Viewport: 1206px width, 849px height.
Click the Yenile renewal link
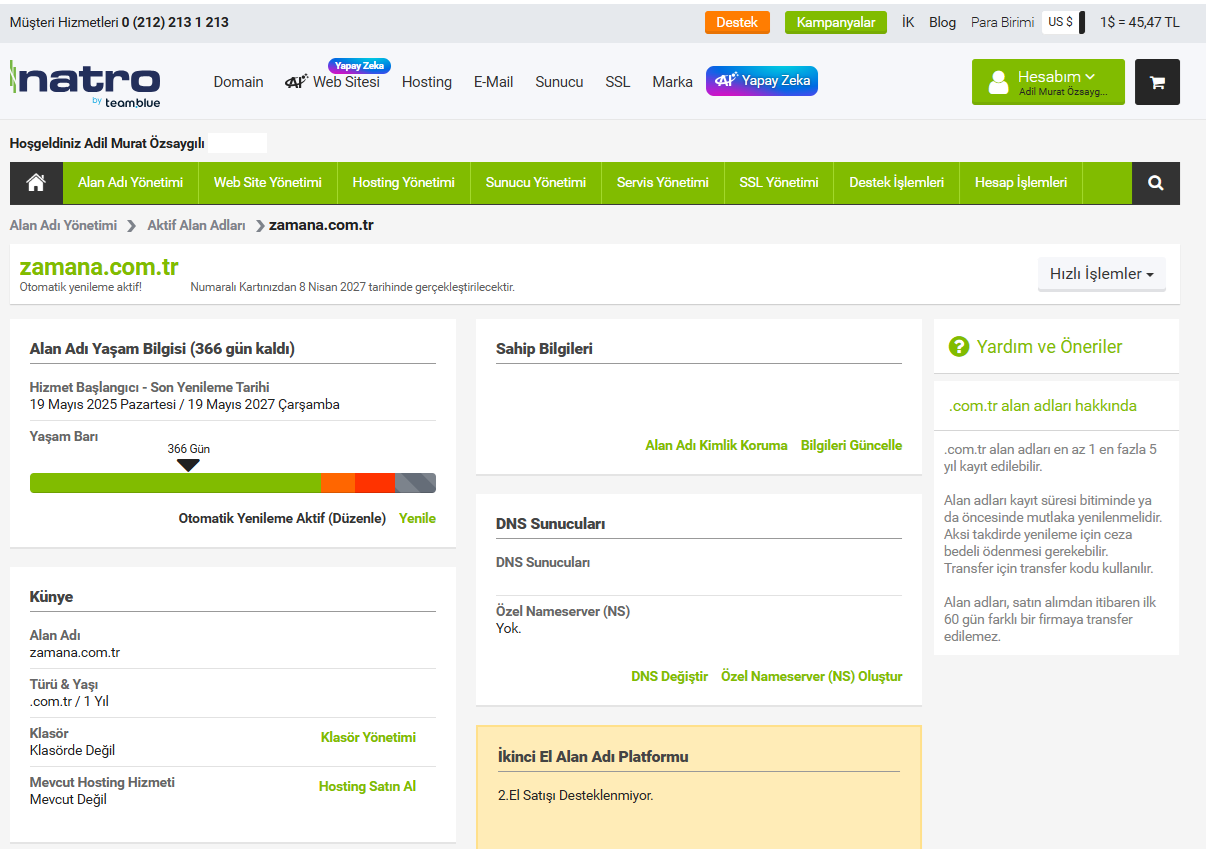417,518
